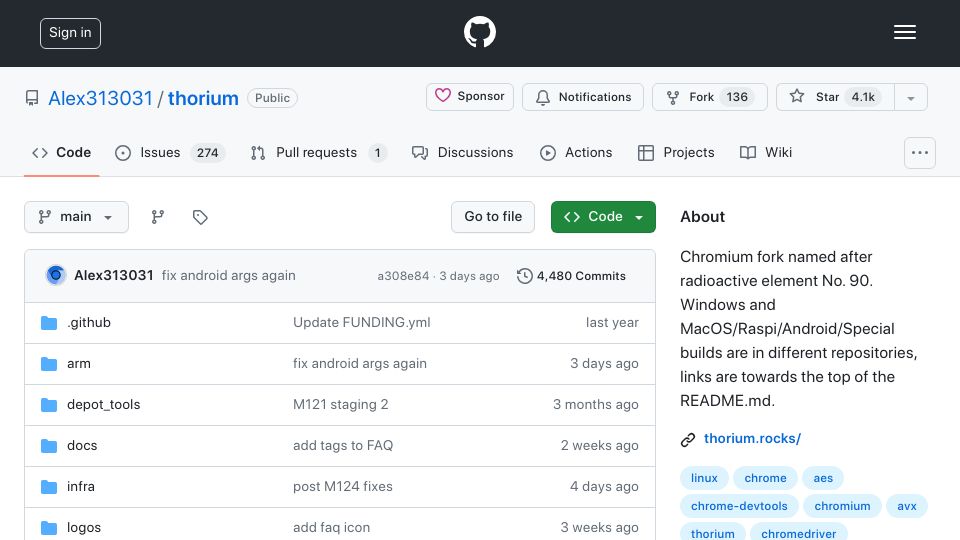The image size is (960, 540).
Task: Open the Projects tab
Action: click(676, 152)
